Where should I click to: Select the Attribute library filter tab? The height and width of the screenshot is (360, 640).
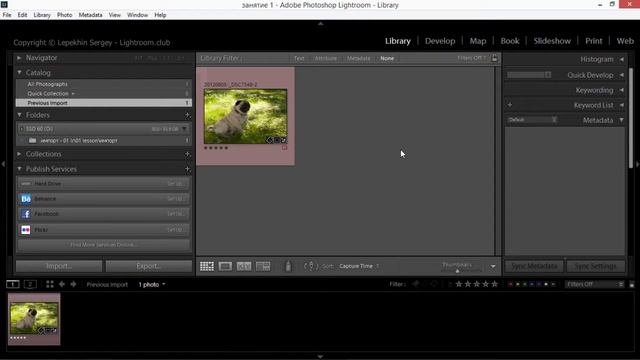(x=326, y=58)
